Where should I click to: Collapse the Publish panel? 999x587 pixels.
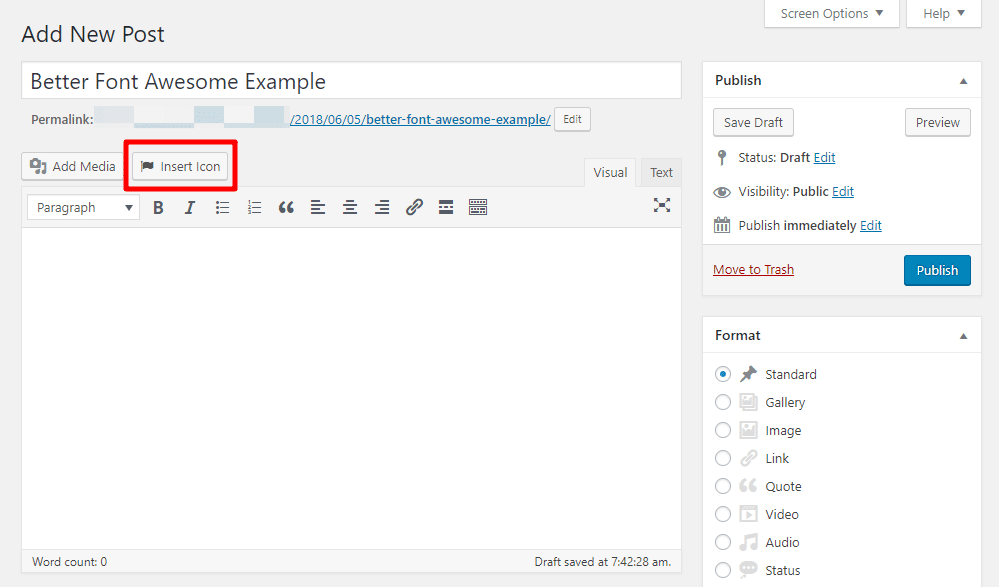click(x=963, y=81)
